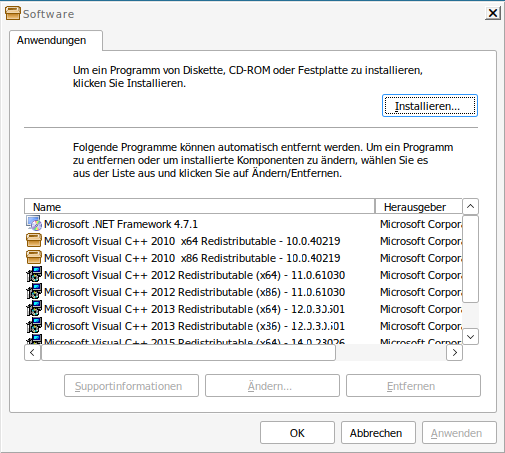Confirm with the OK button
Image resolution: width=505 pixels, height=453 pixels.
(x=297, y=433)
